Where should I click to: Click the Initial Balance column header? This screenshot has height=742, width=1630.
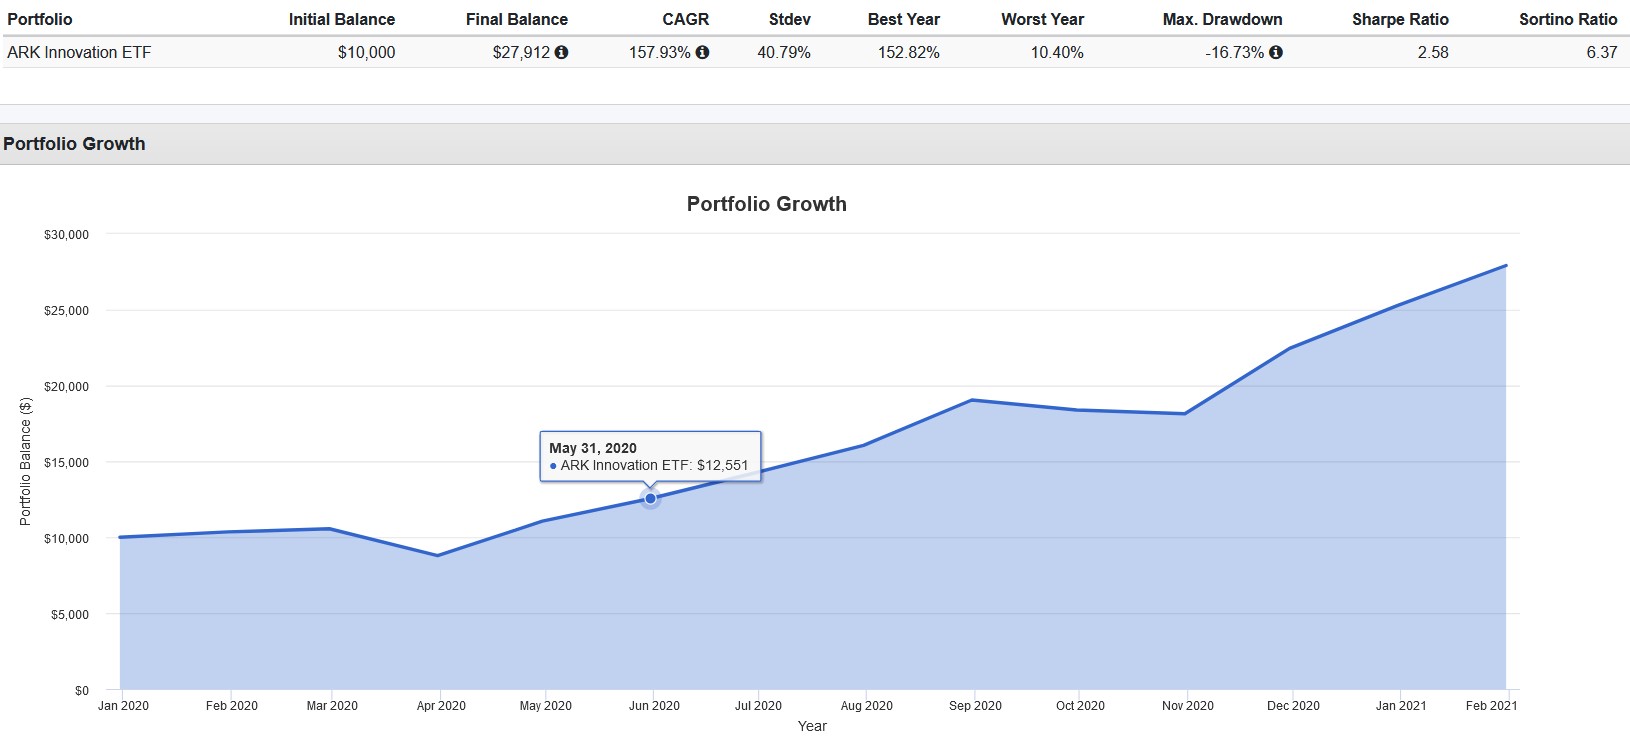tap(341, 19)
